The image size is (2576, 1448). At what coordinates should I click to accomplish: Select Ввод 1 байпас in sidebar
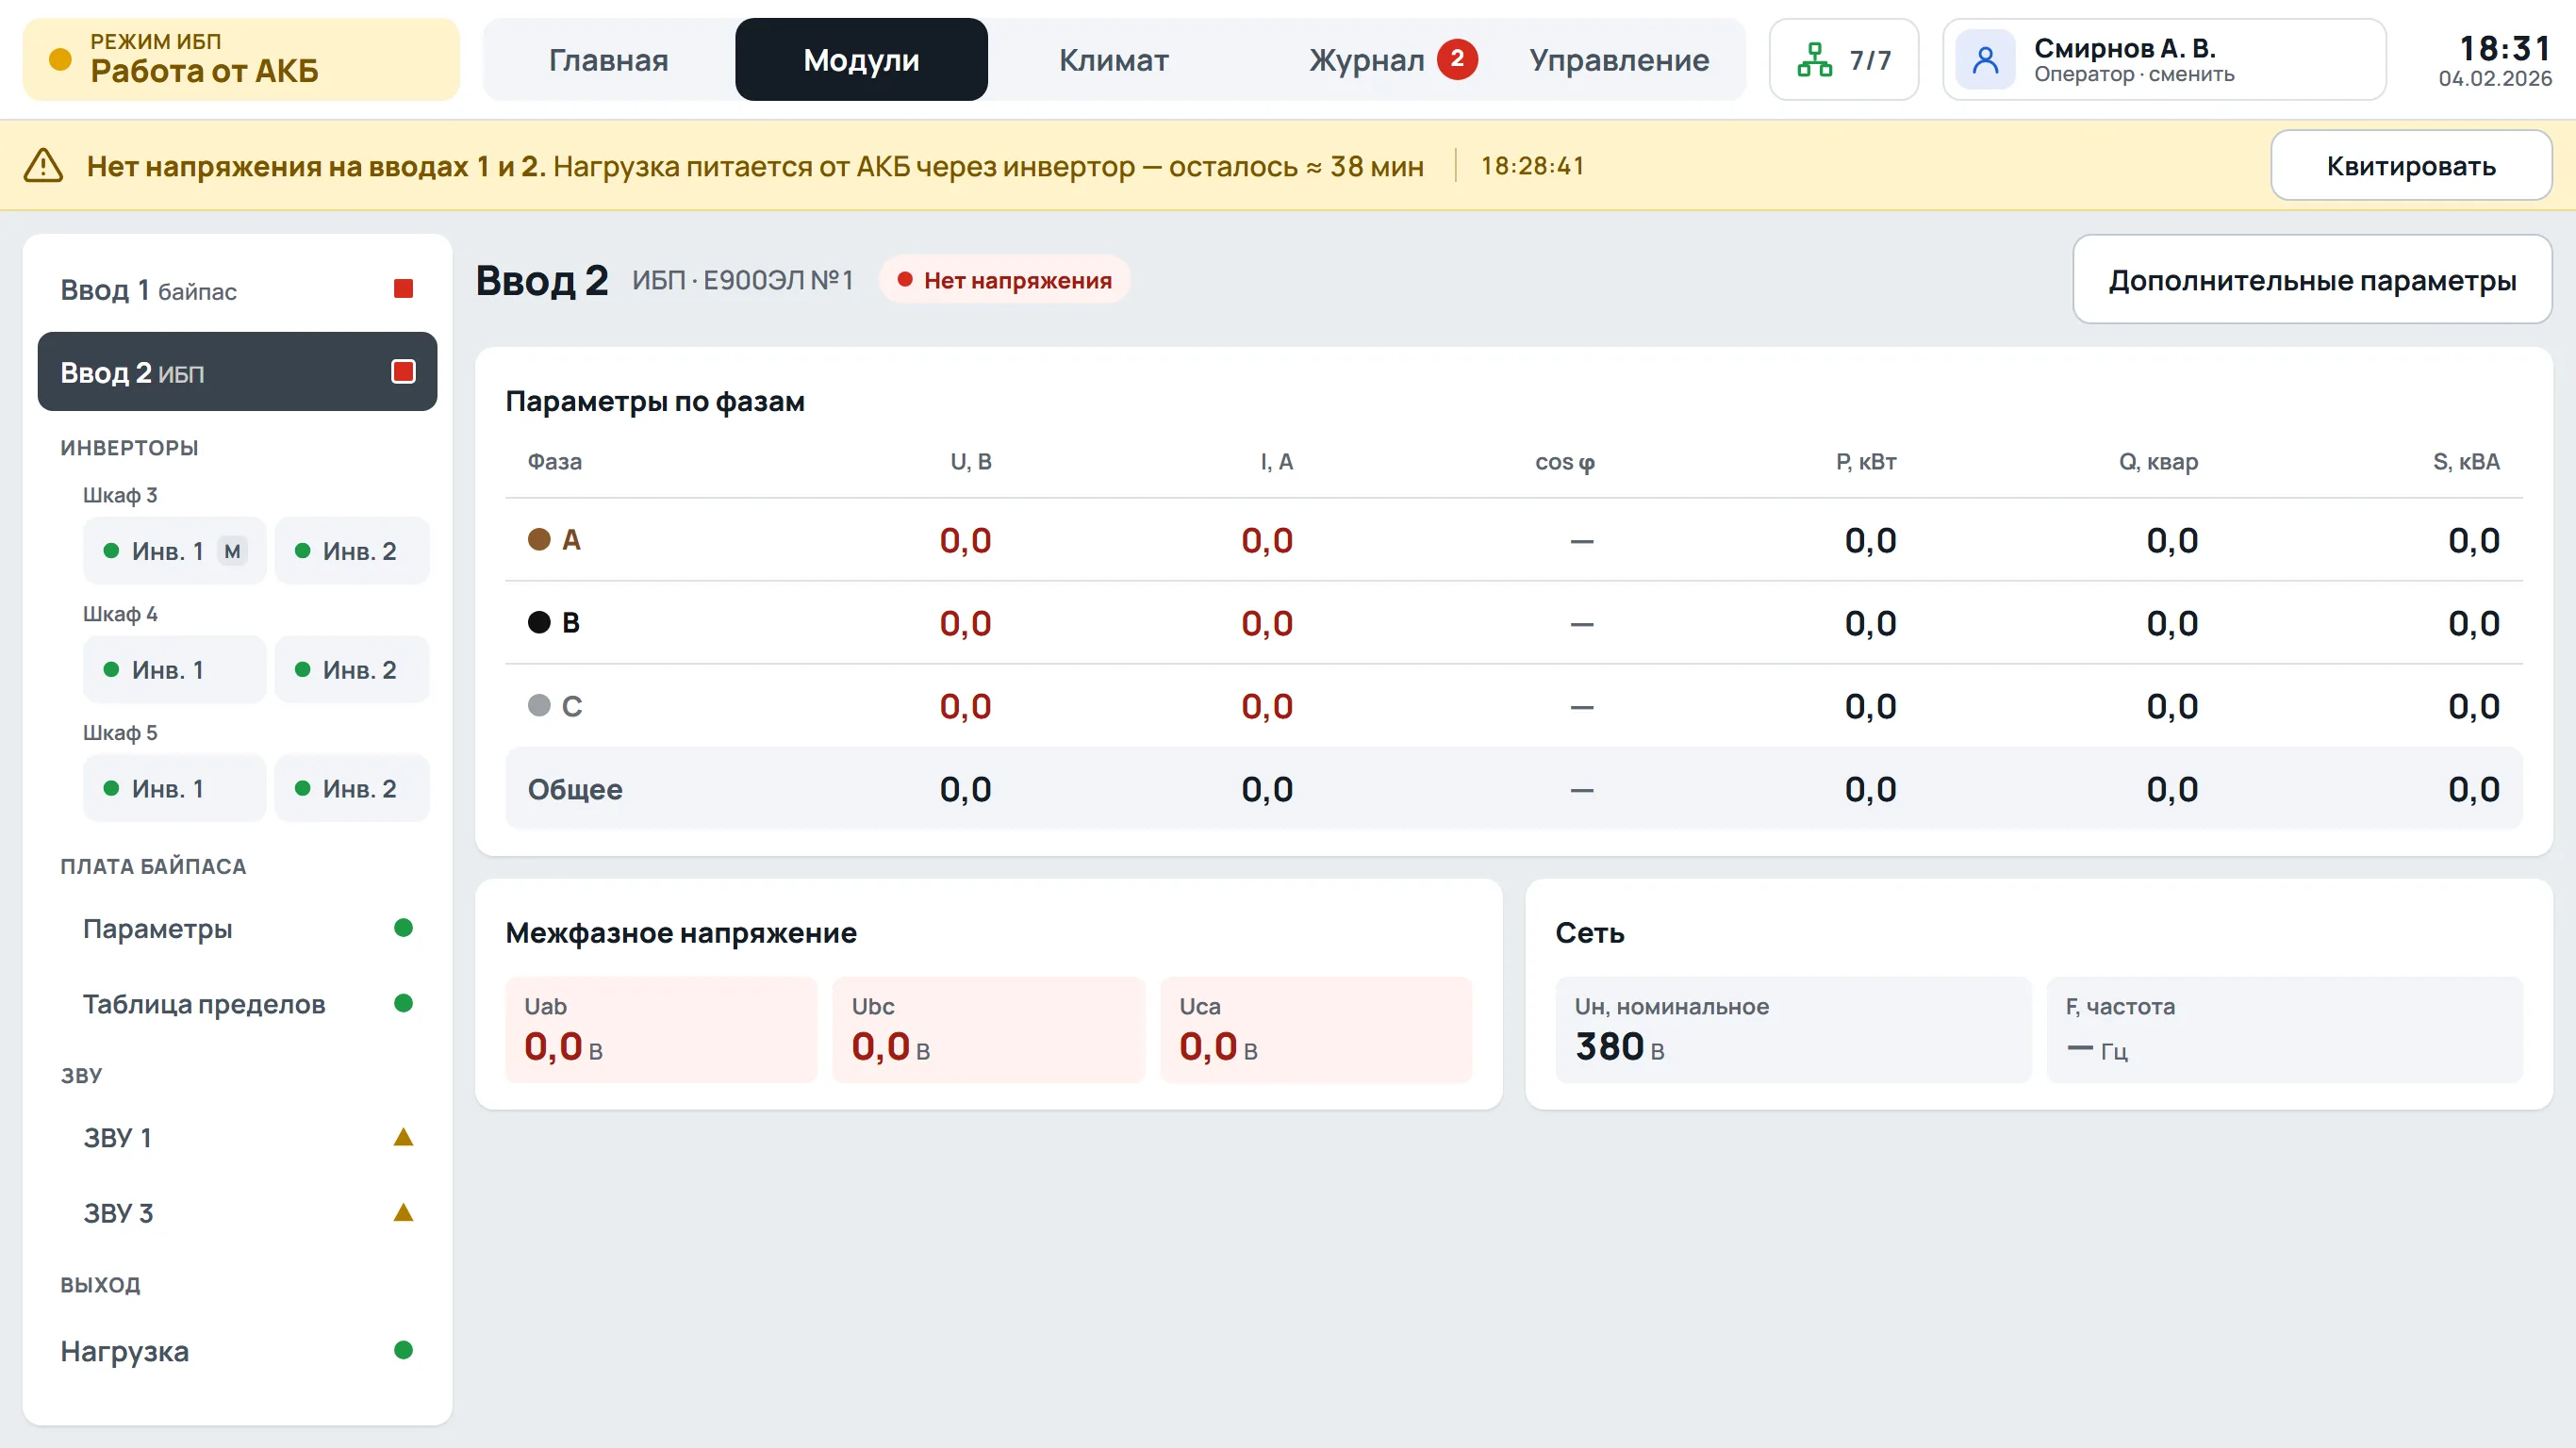(x=237, y=290)
